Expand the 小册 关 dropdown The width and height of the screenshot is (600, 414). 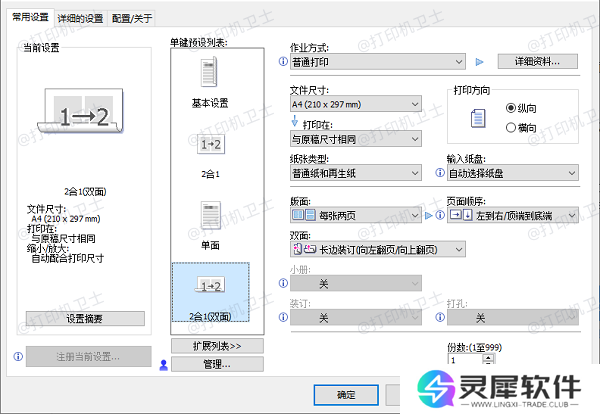356,284
